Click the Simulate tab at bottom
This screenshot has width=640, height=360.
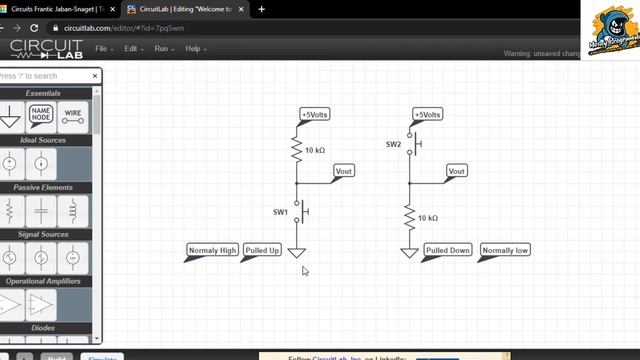point(102,357)
